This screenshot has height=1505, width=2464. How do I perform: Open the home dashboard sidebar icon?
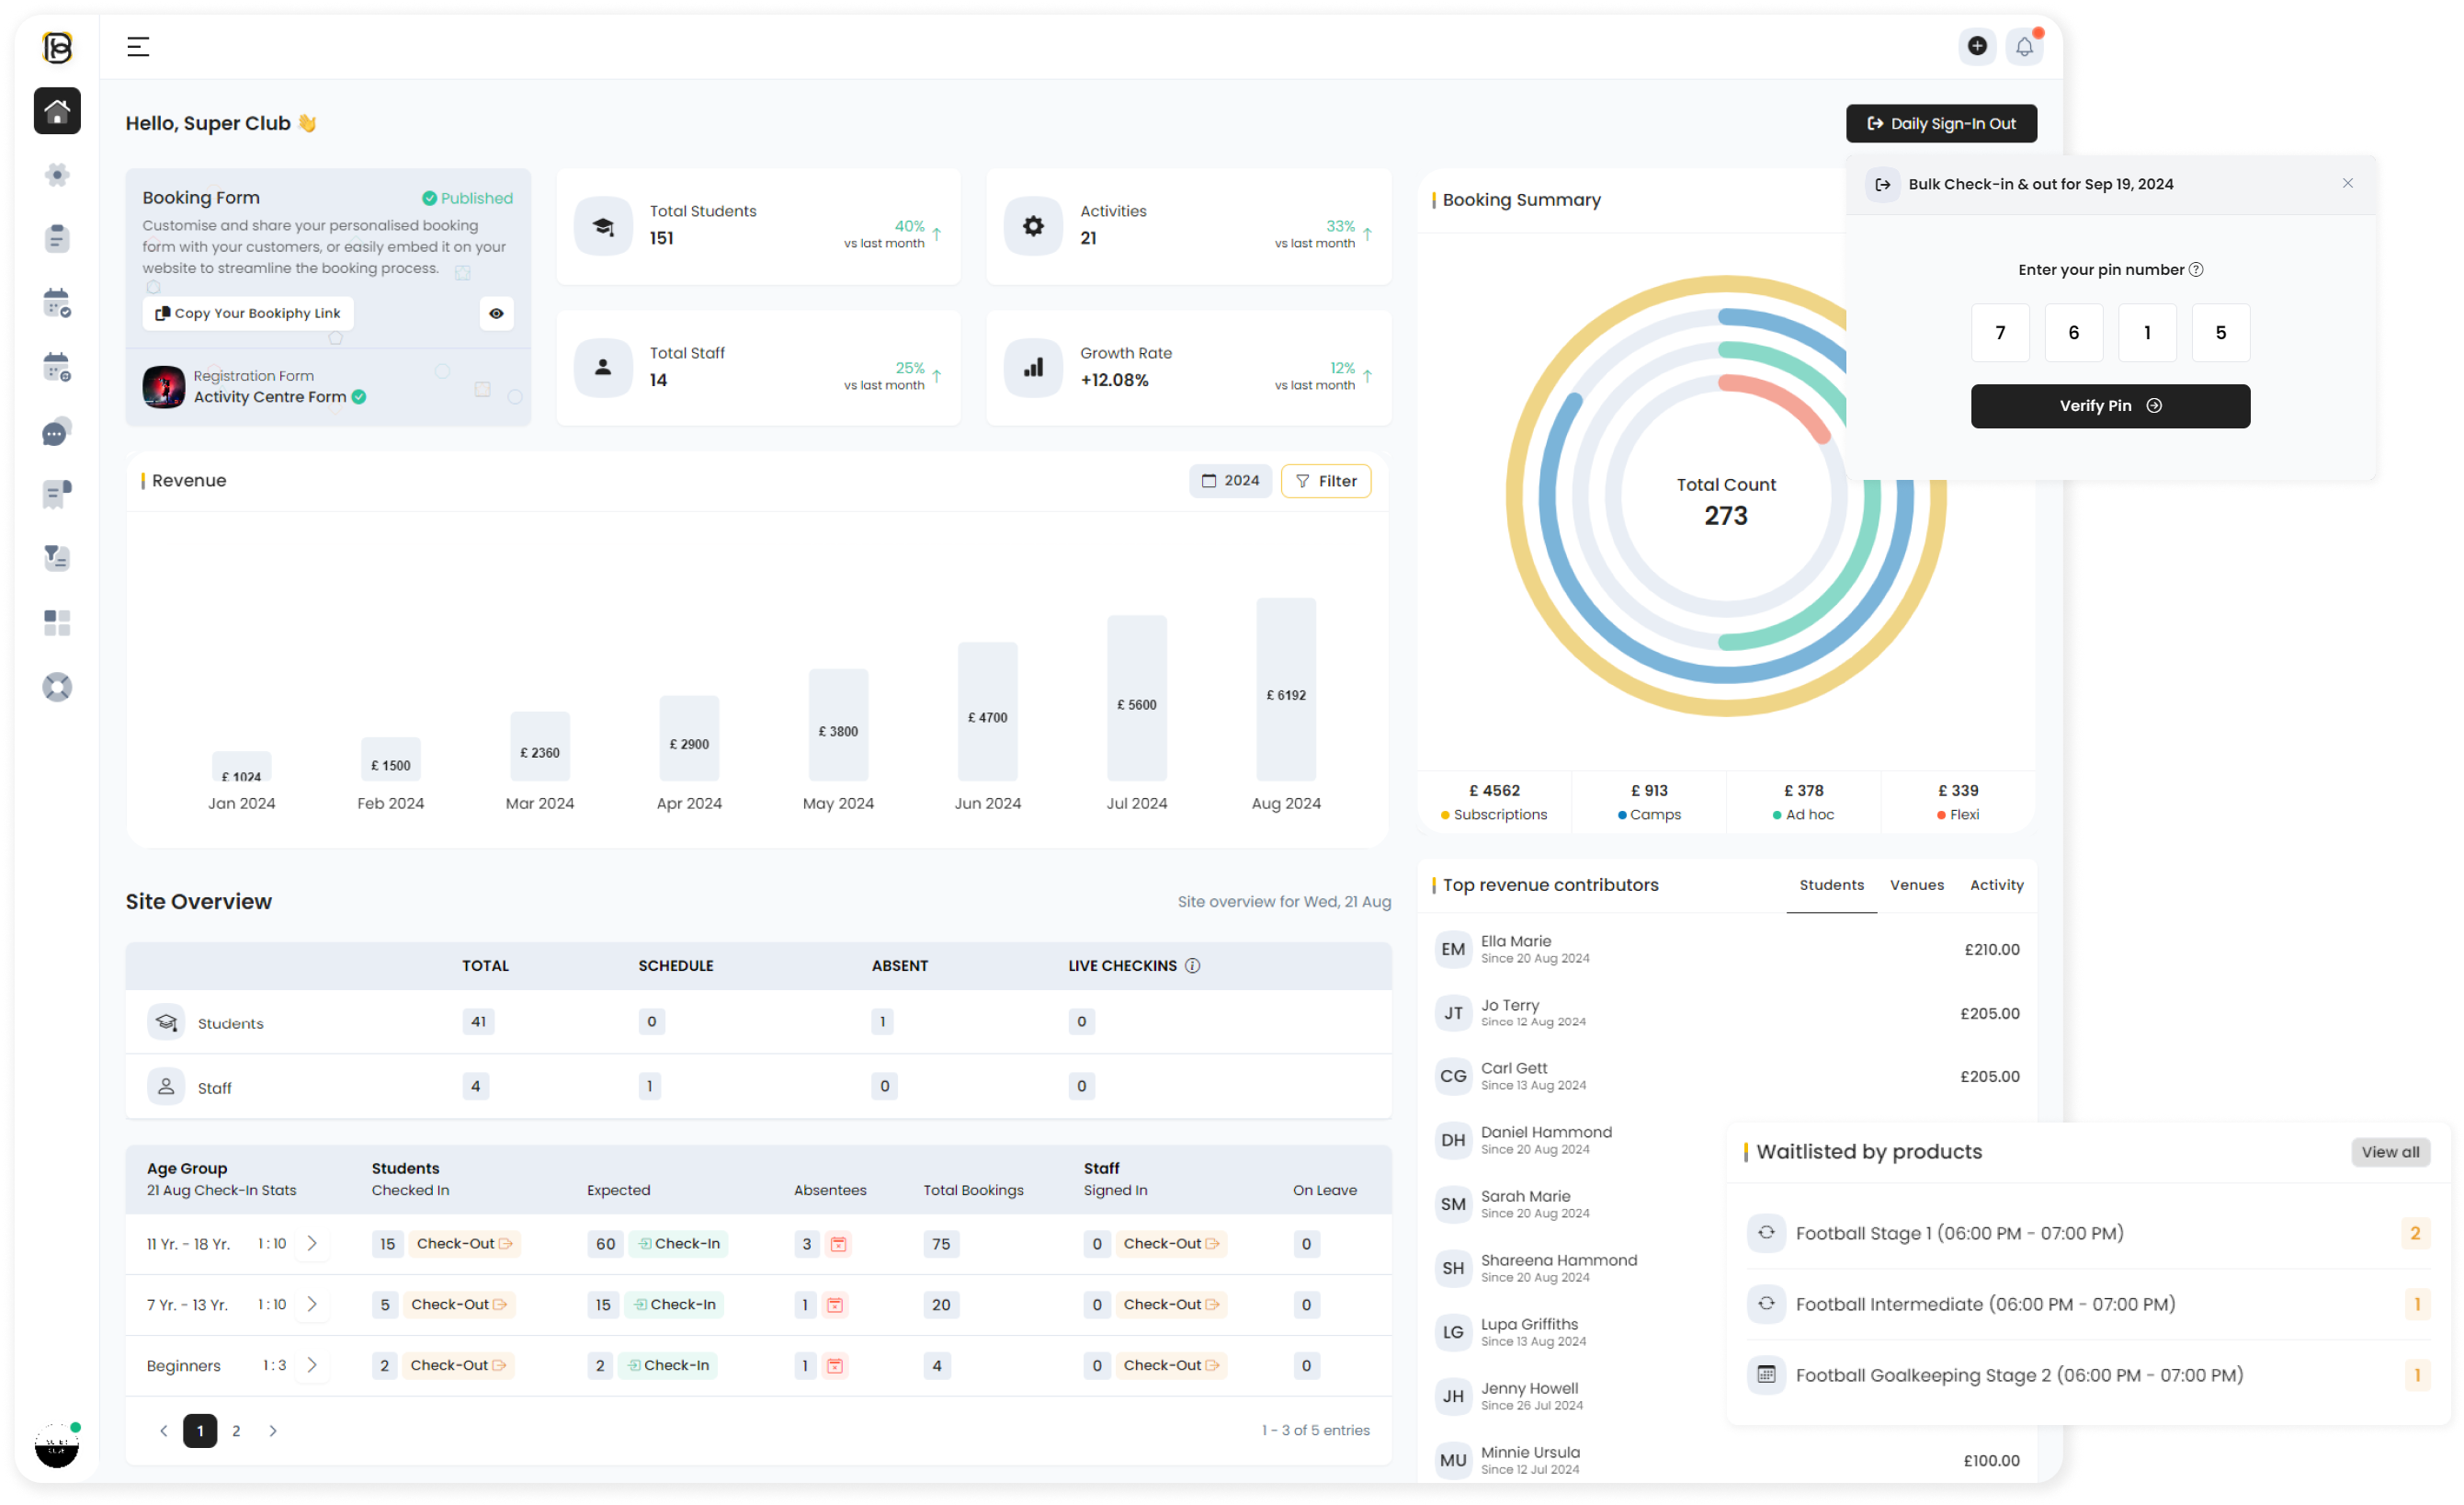(x=57, y=110)
